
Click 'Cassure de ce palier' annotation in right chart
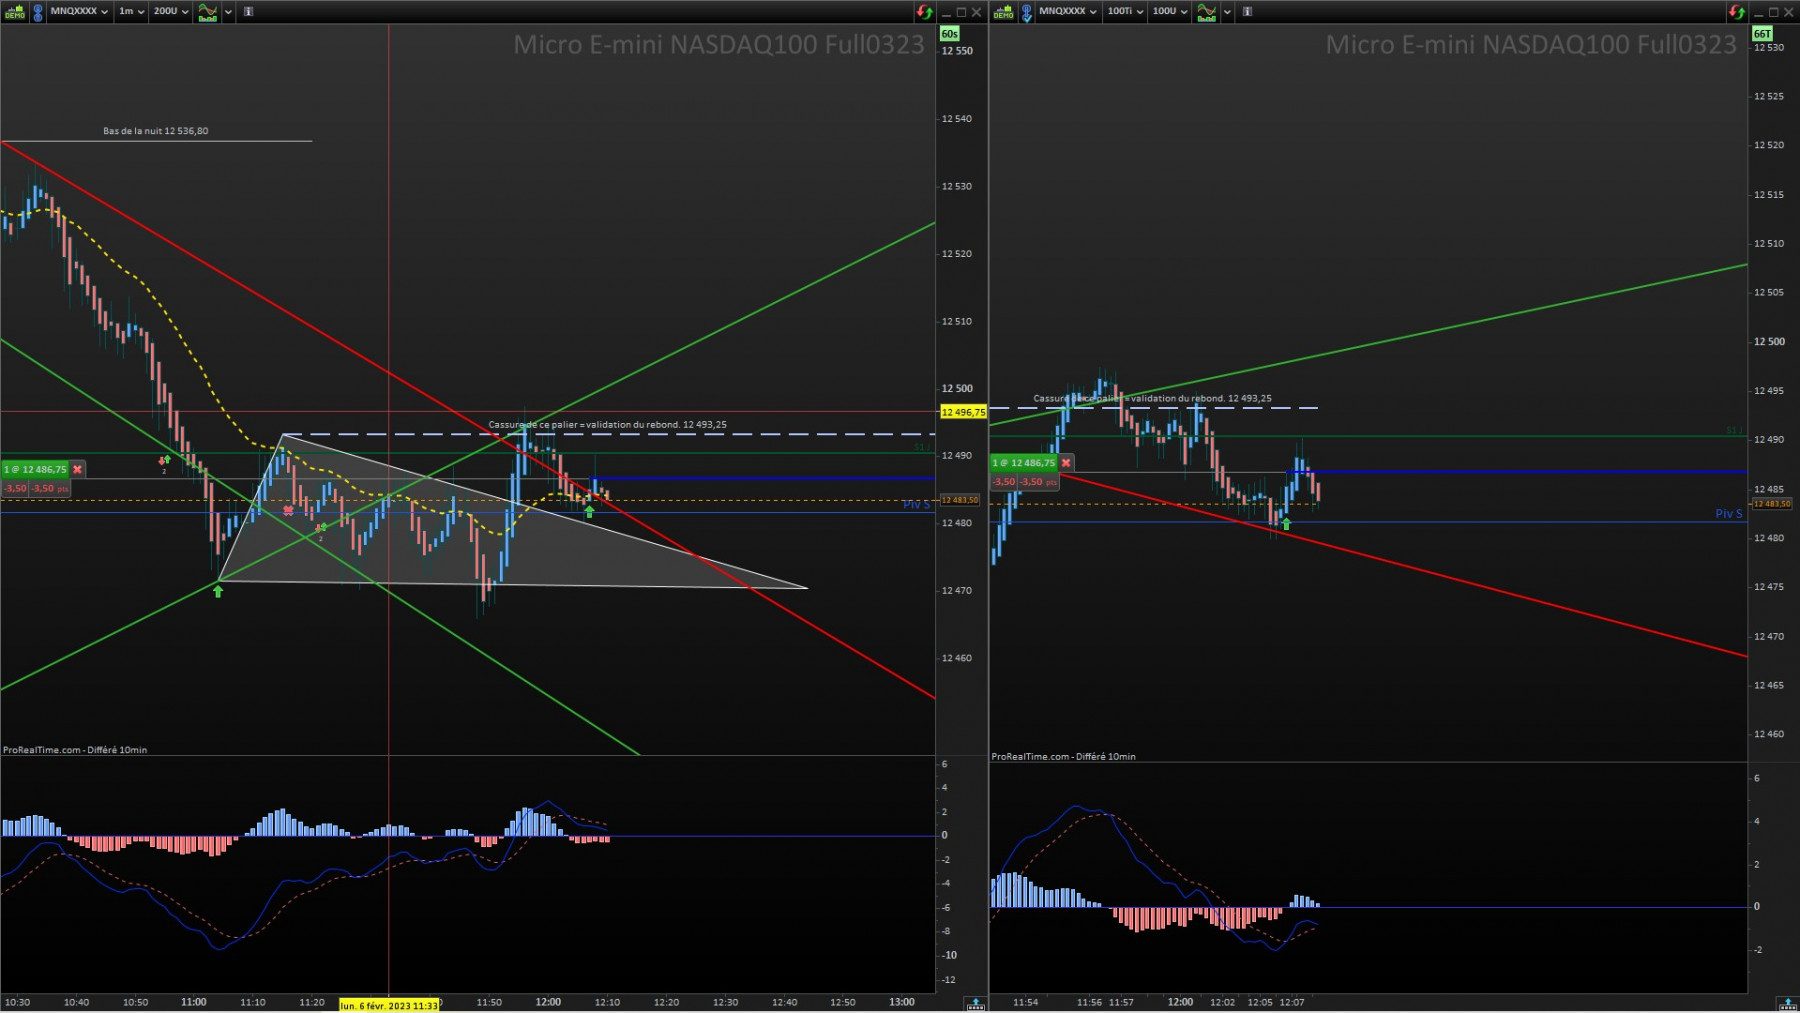pos(1152,398)
